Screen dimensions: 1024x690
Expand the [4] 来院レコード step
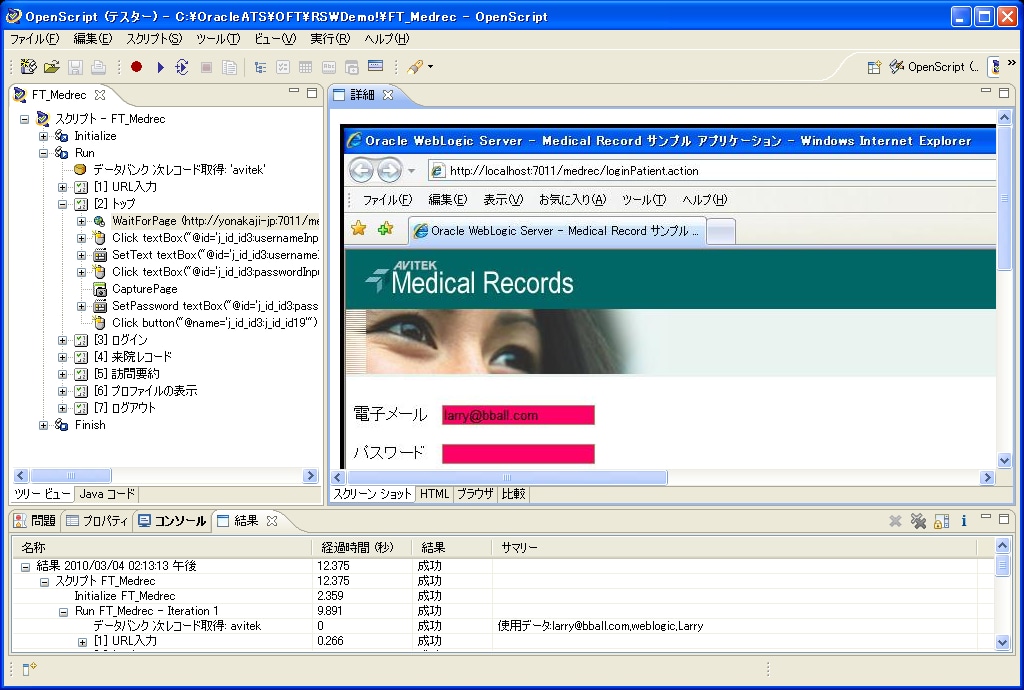coord(63,356)
